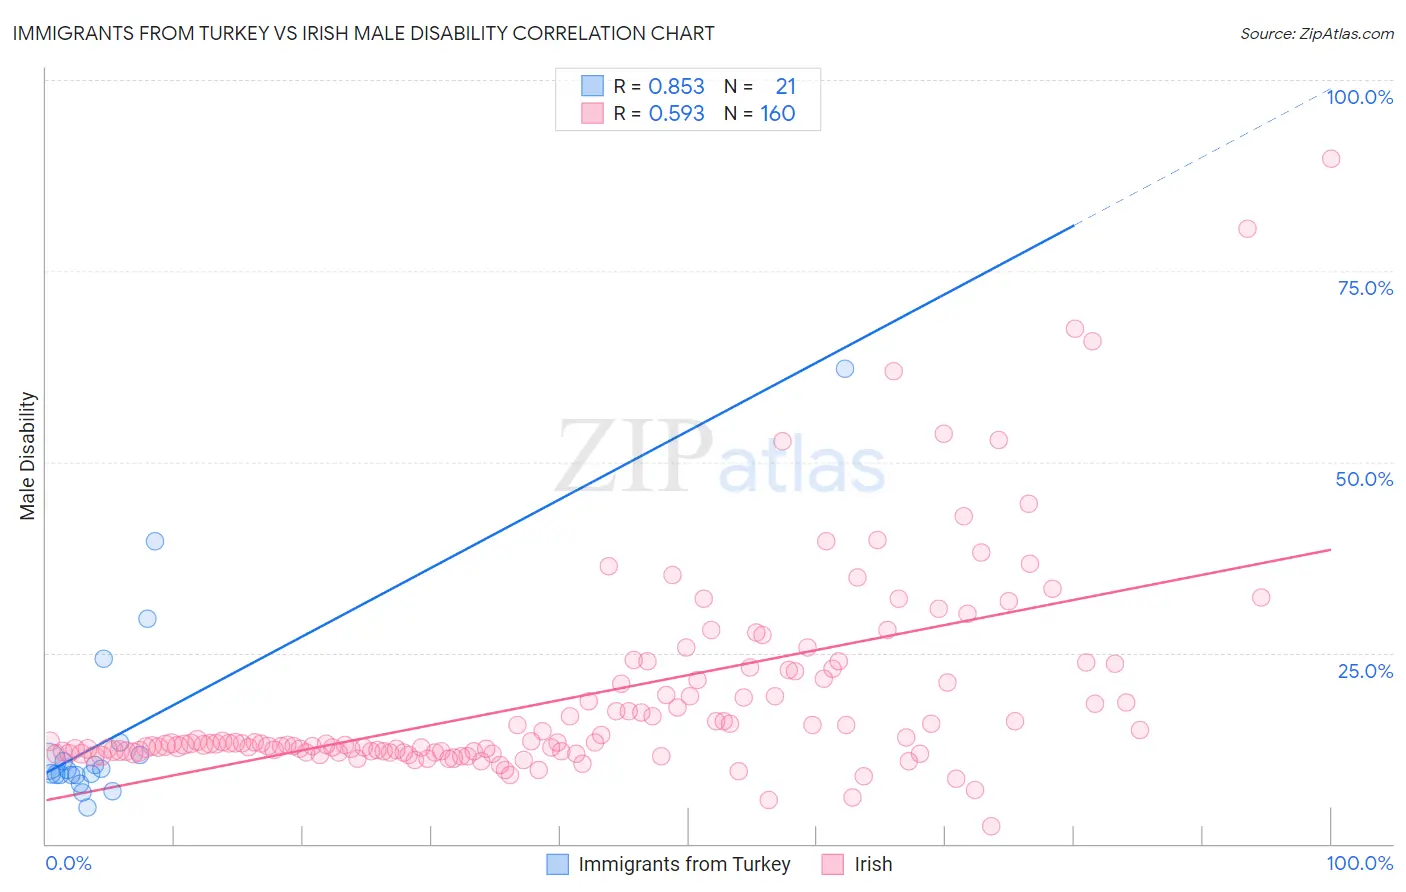Viewport: 1406px width, 892px height.
Task: Click the 50.0% y-axis tick label
Action: [x=1364, y=479]
